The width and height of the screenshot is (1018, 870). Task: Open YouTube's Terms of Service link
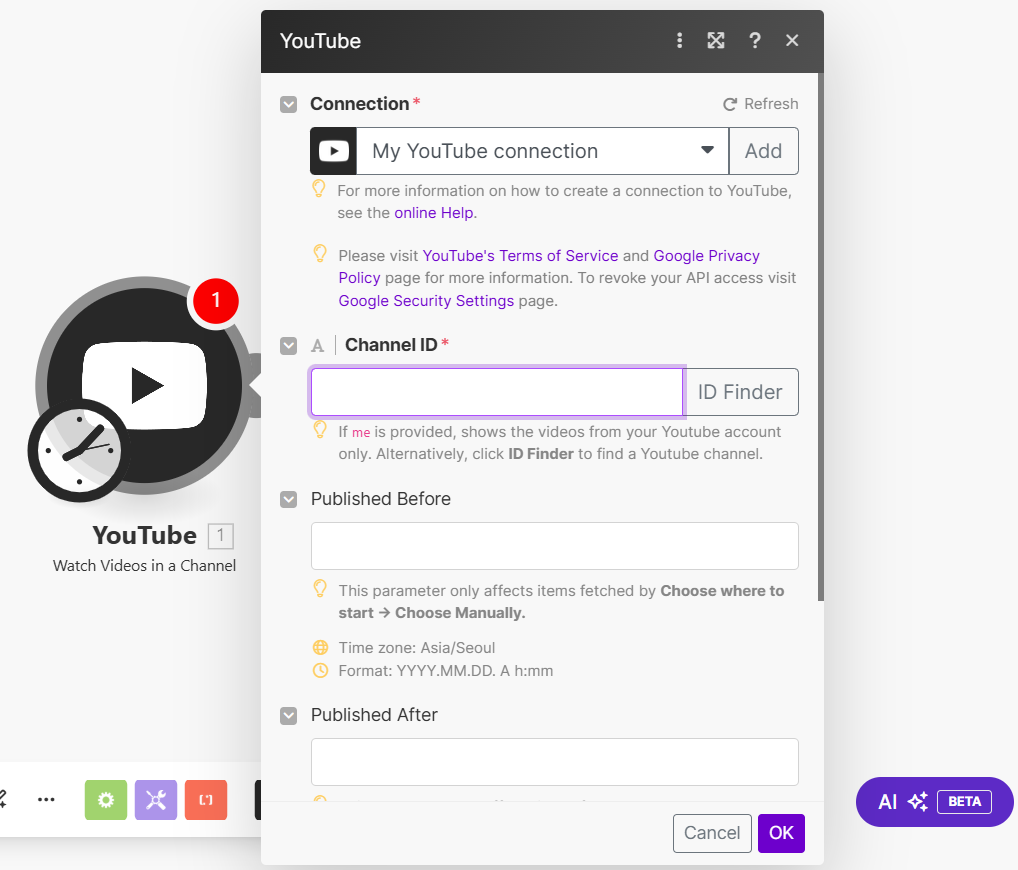click(x=520, y=256)
